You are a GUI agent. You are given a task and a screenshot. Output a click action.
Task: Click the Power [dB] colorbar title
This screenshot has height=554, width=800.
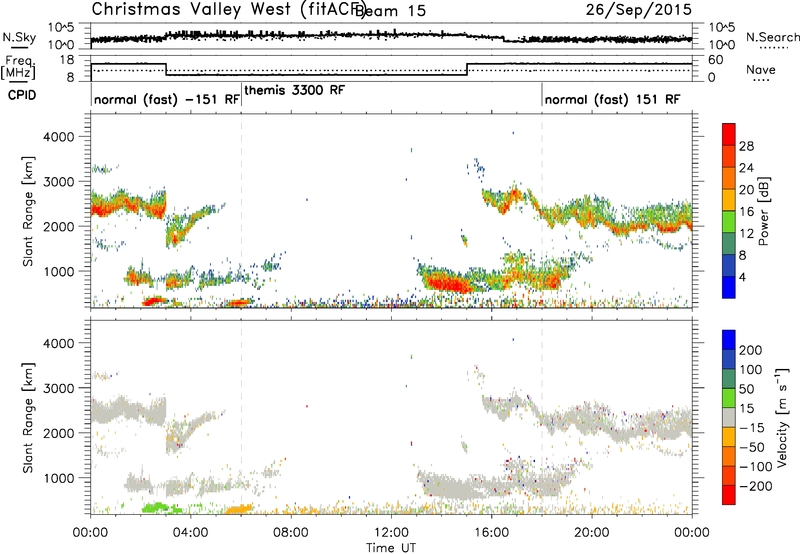pyautogui.click(x=763, y=211)
